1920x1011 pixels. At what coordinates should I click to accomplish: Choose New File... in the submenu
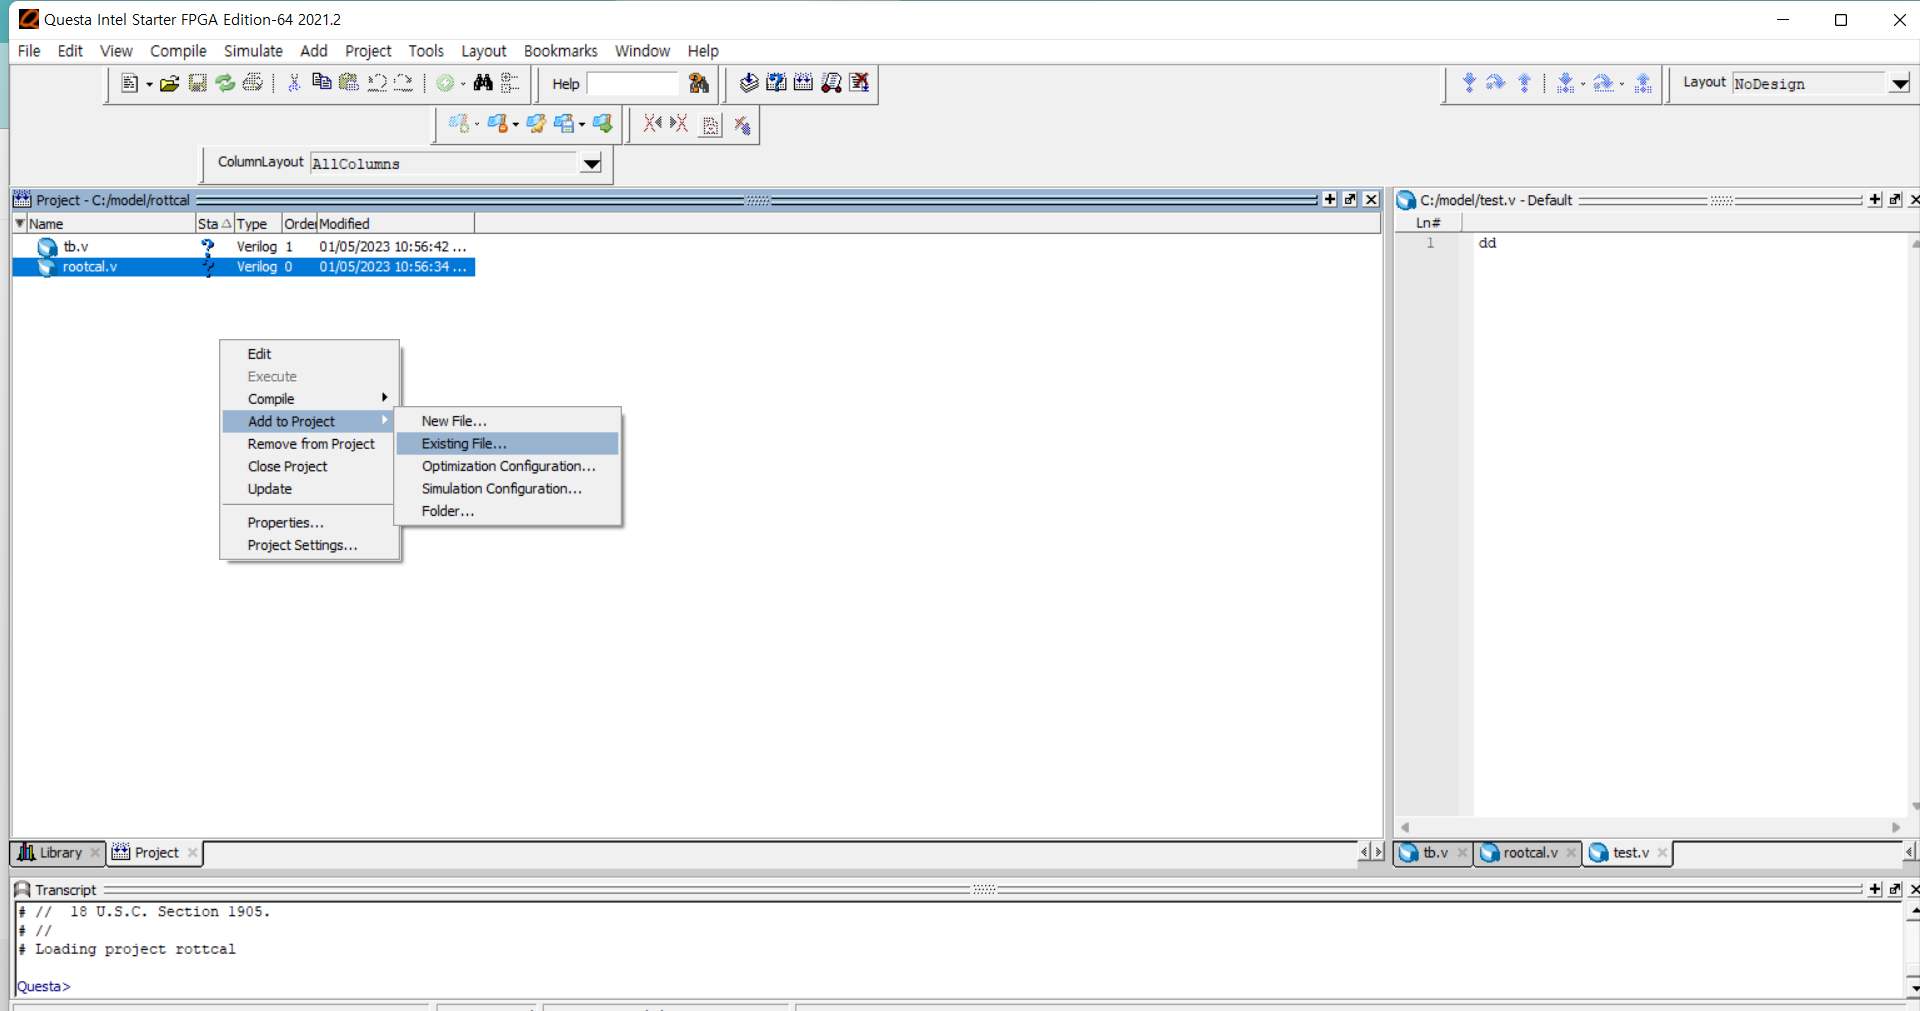pos(507,421)
